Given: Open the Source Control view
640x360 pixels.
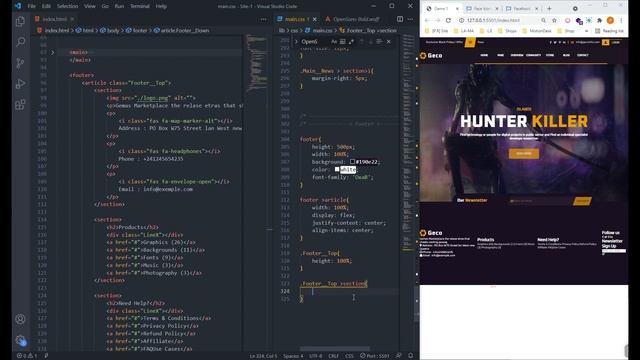Looking at the screenshot, I should pos(20,63).
